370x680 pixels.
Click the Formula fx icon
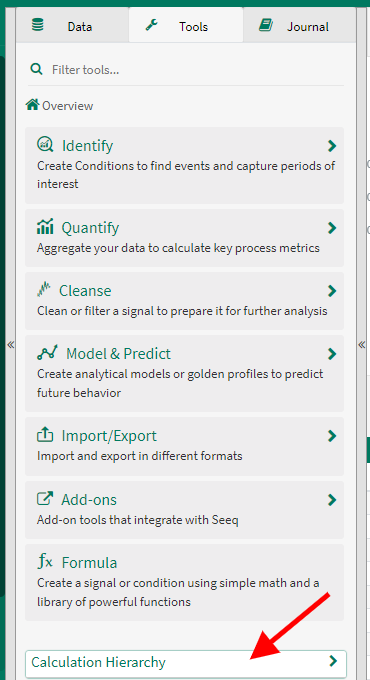tap(45, 562)
